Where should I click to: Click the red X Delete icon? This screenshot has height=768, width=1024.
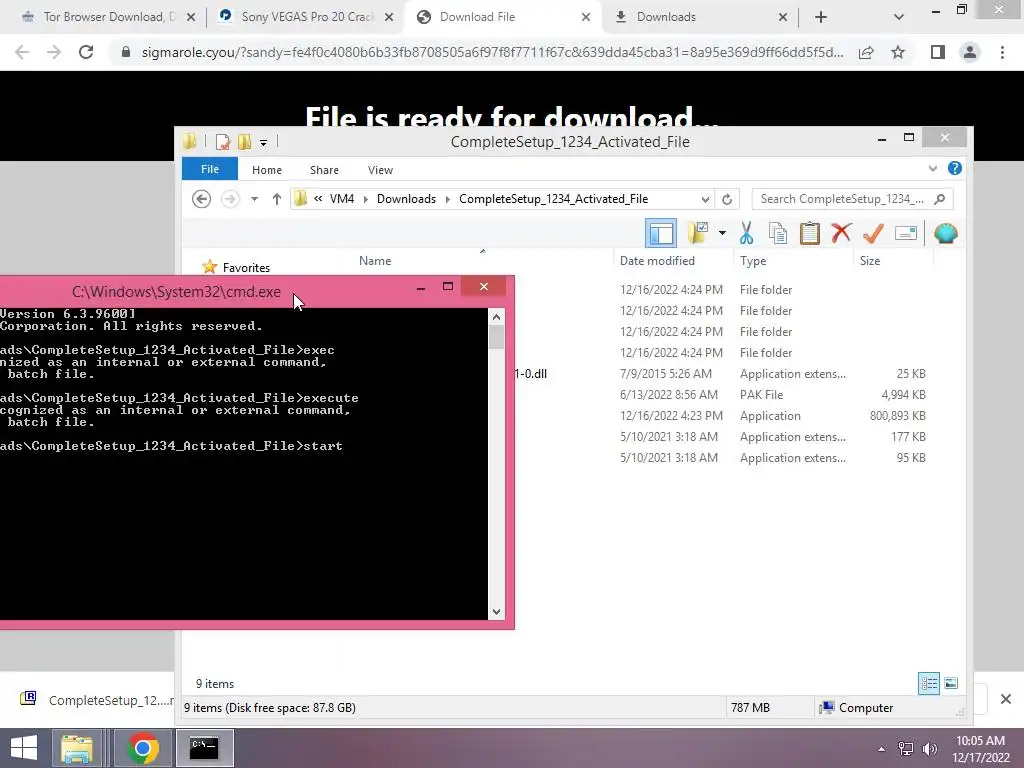[841, 232]
